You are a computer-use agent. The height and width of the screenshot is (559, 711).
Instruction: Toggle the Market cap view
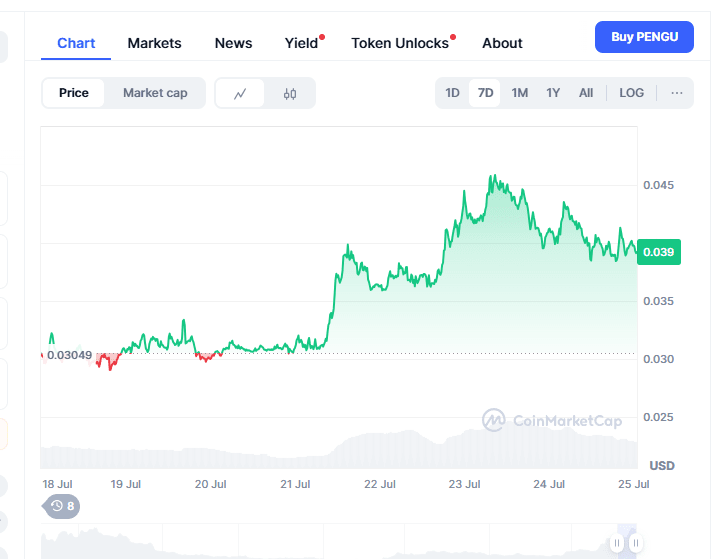[155, 93]
